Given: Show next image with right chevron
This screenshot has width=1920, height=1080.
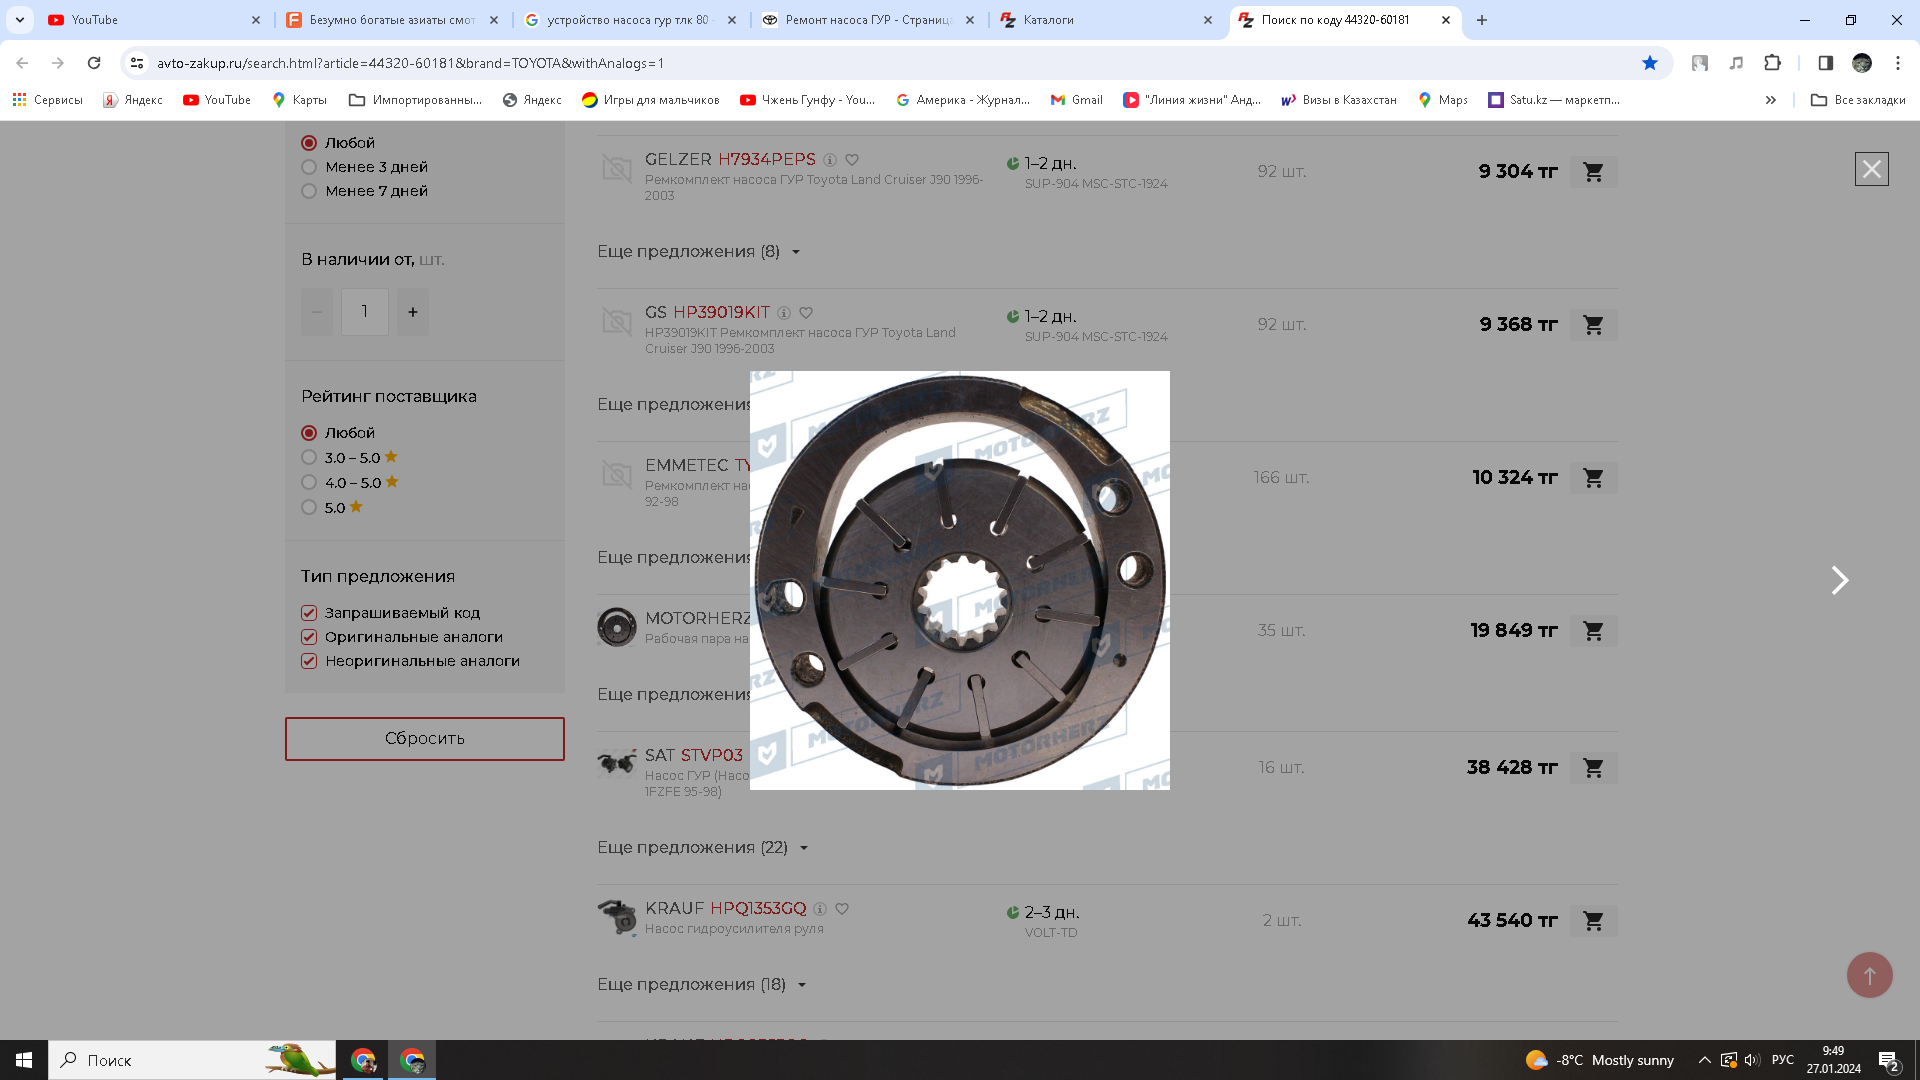Looking at the screenshot, I should point(1839,580).
